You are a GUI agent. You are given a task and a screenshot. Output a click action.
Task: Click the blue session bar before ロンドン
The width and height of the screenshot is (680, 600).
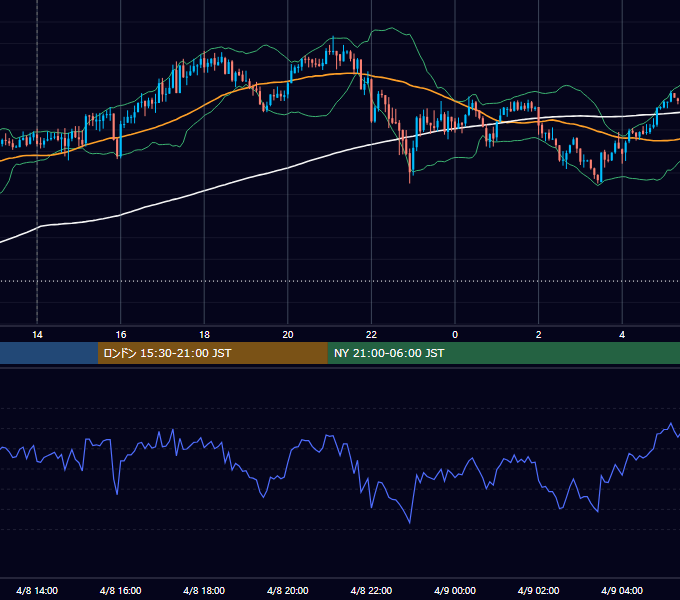click(49, 353)
